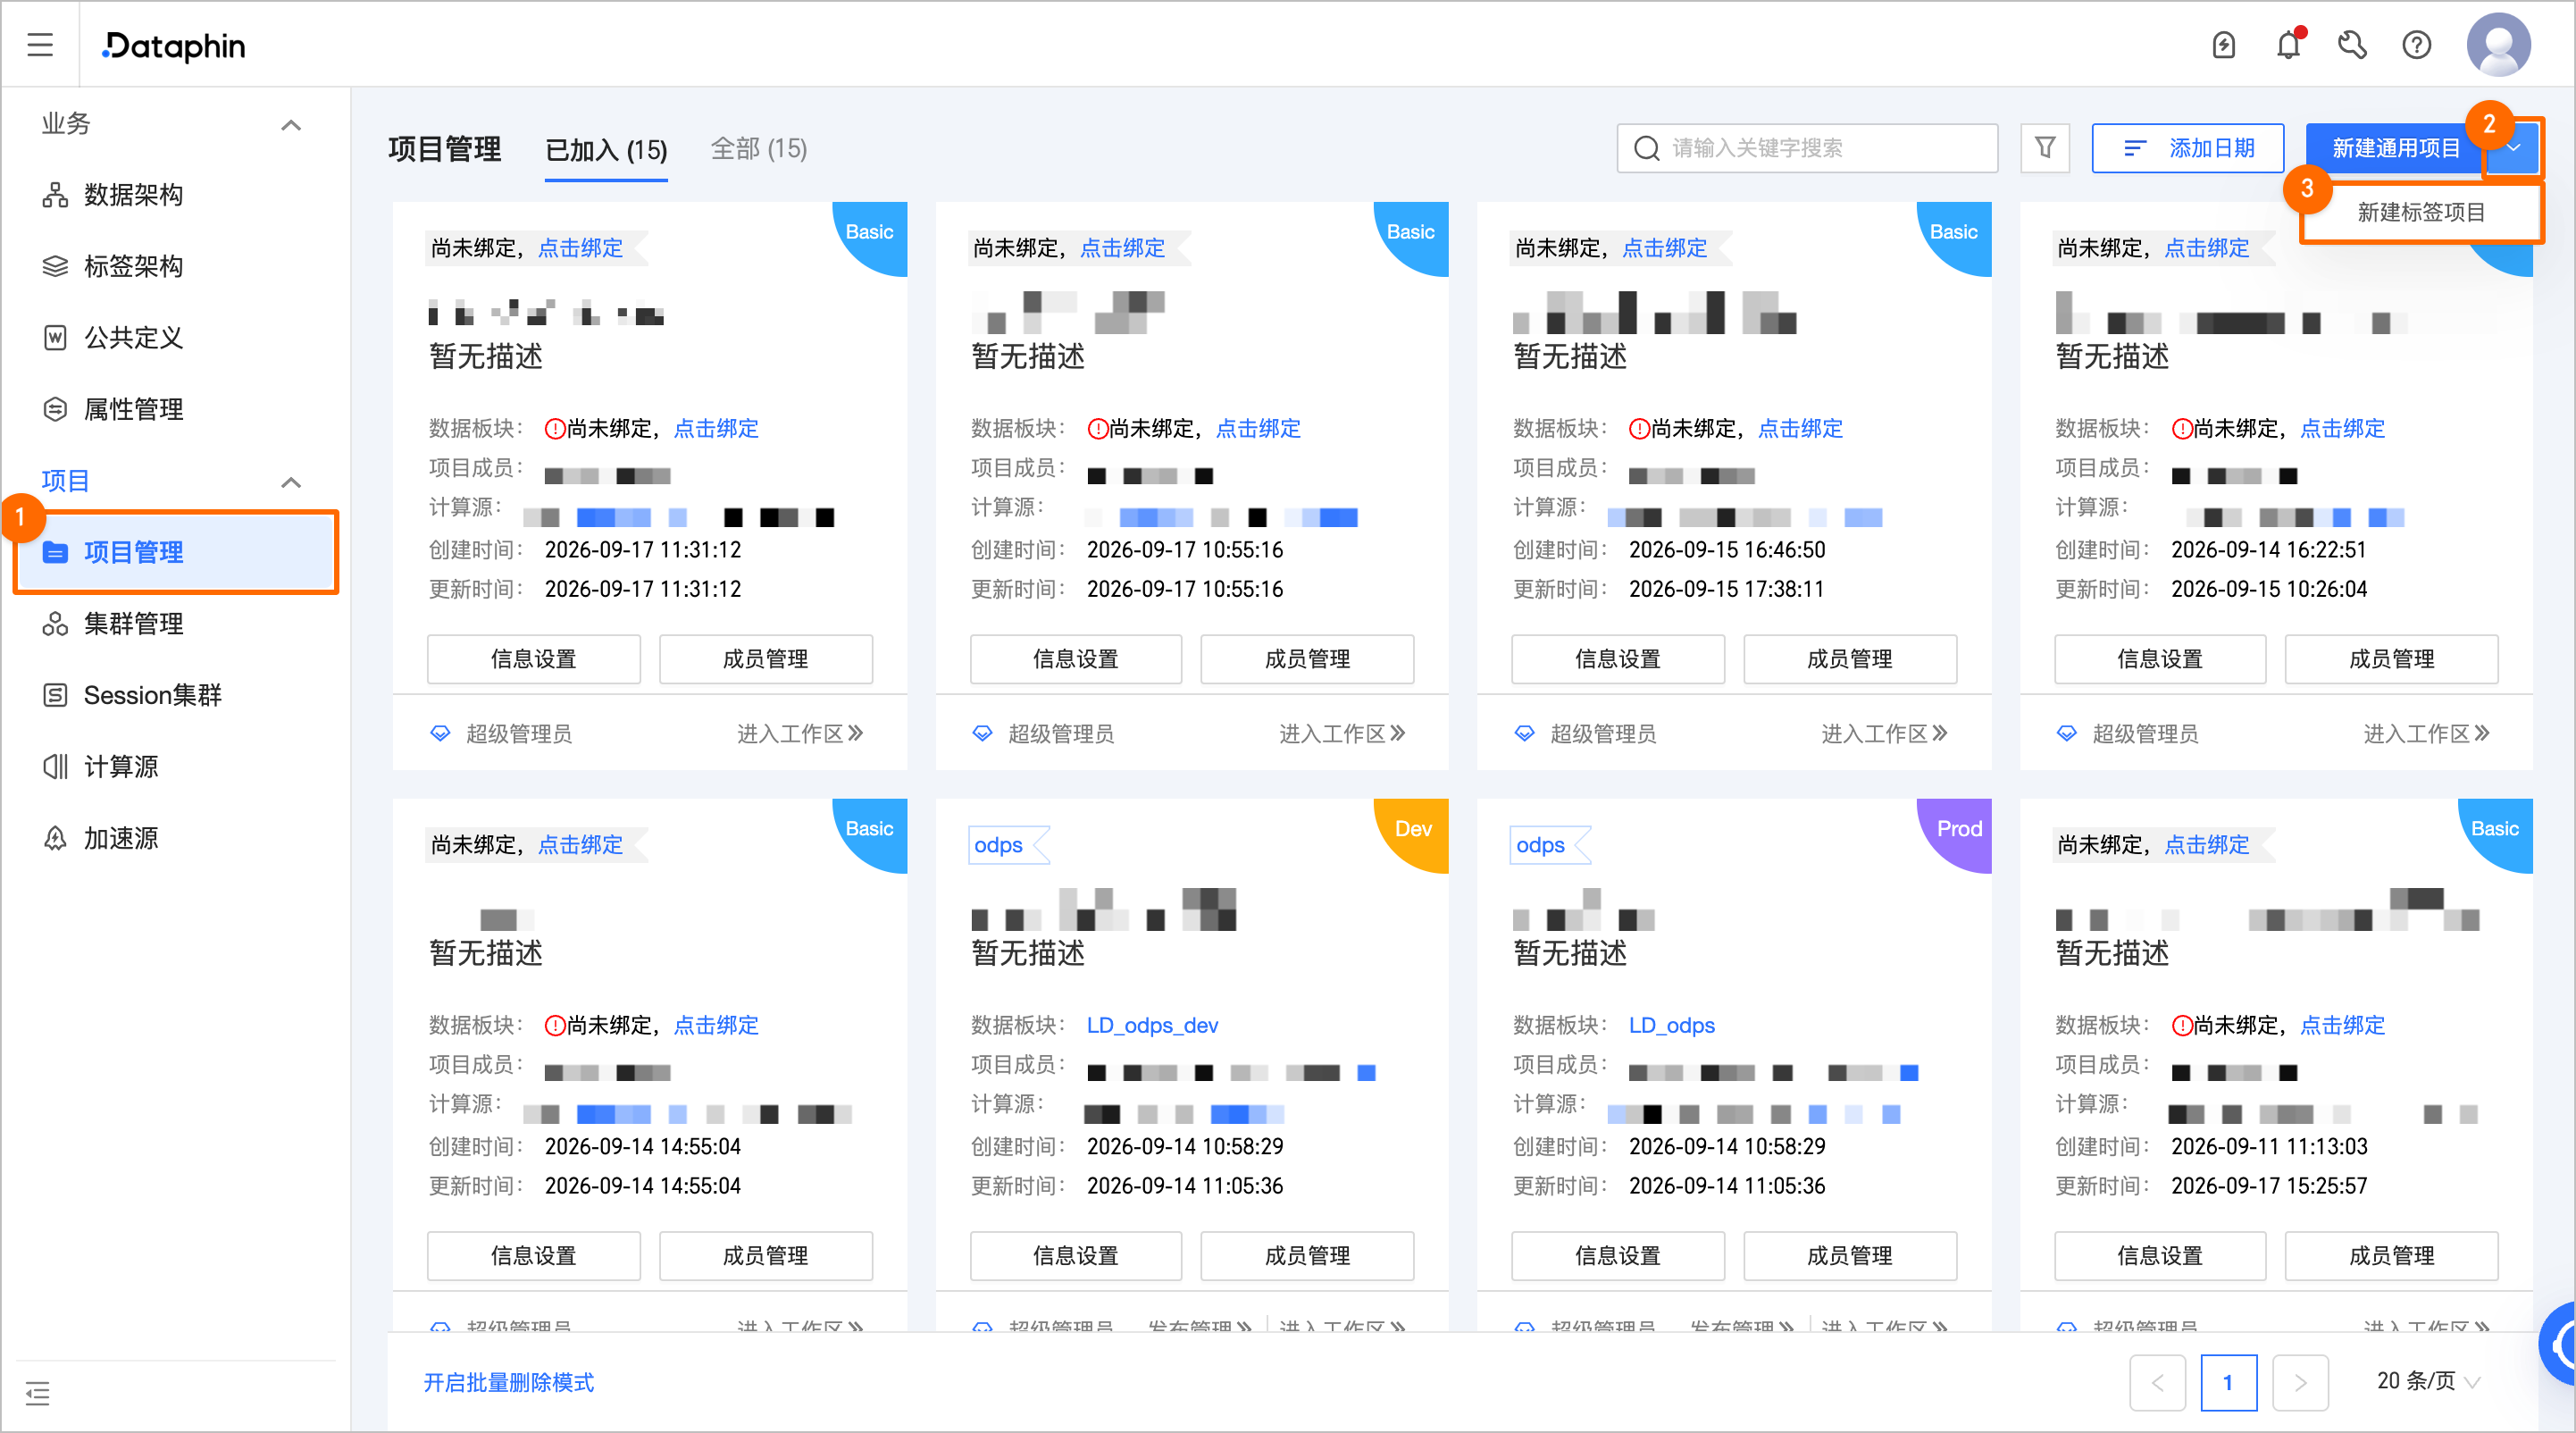Click 信息设置 on the 2026-09-17 11:31:12 card
The image size is (2576, 1433).
tap(534, 658)
